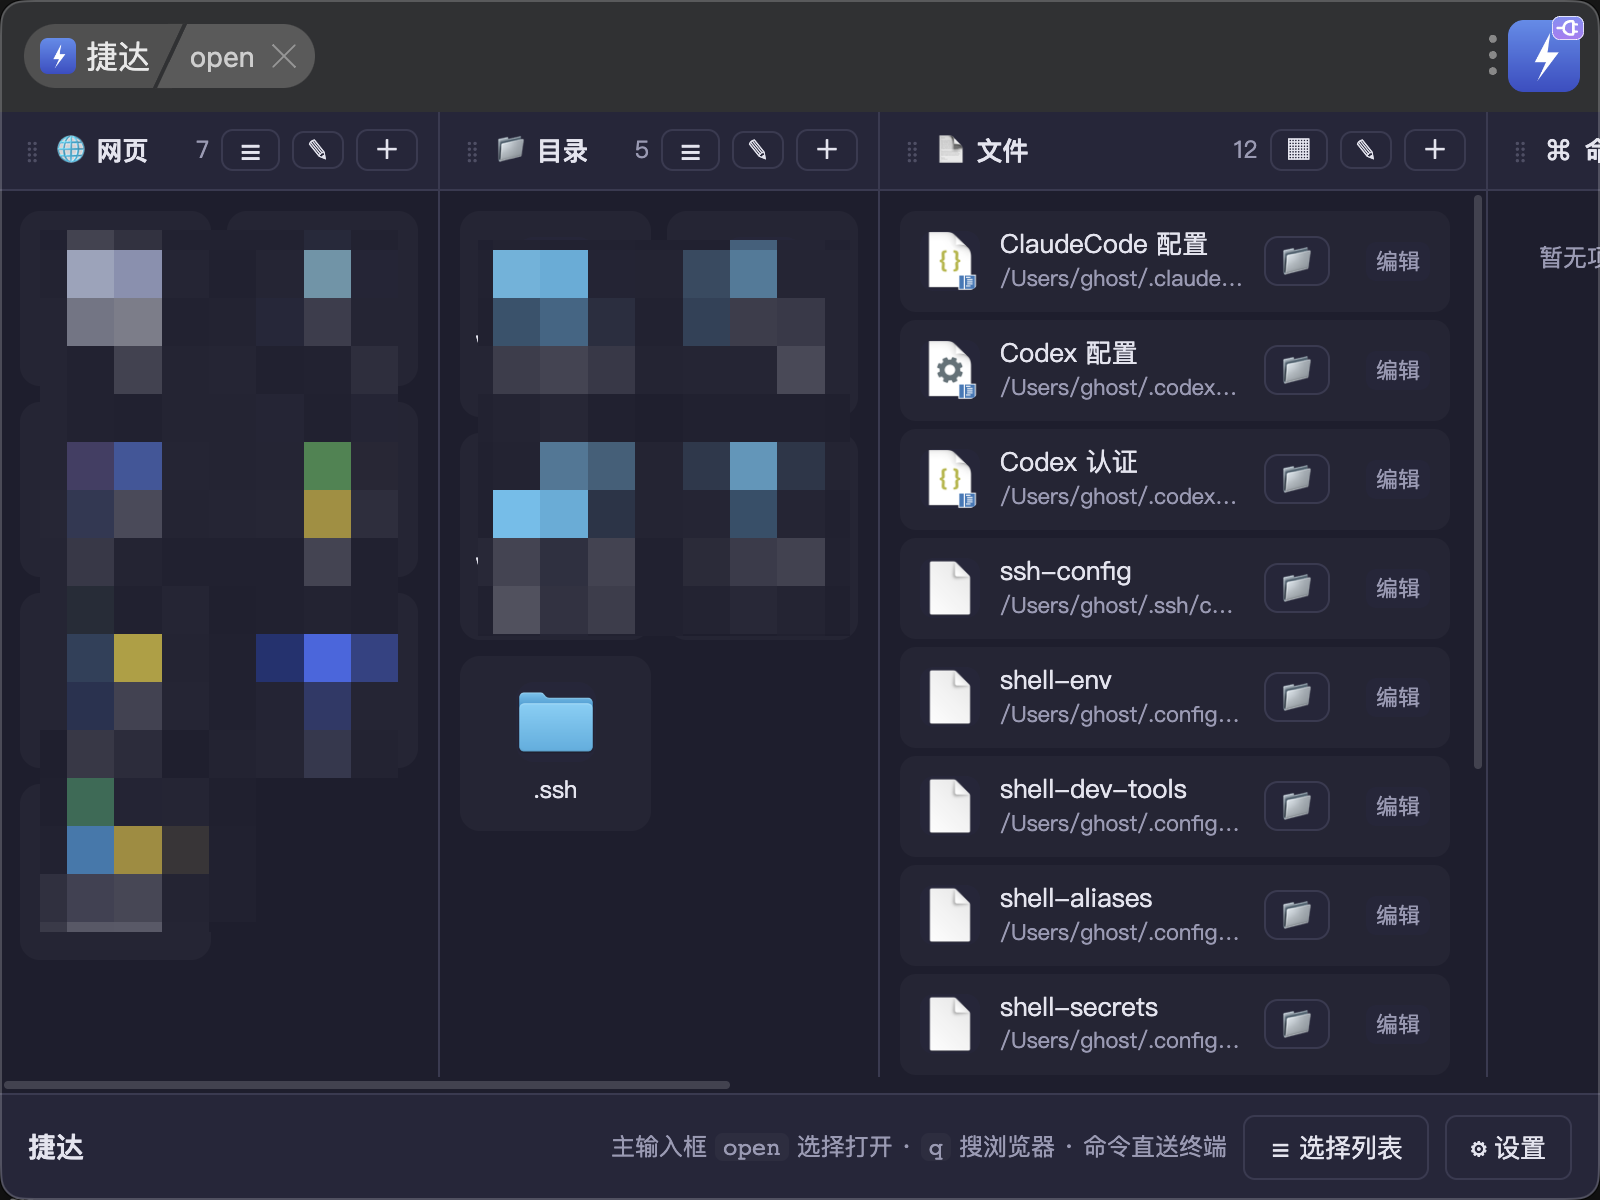The image size is (1600, 1200).
Task: Click 编辑 for shell-aliases
Action: (x=1397, y=915)
